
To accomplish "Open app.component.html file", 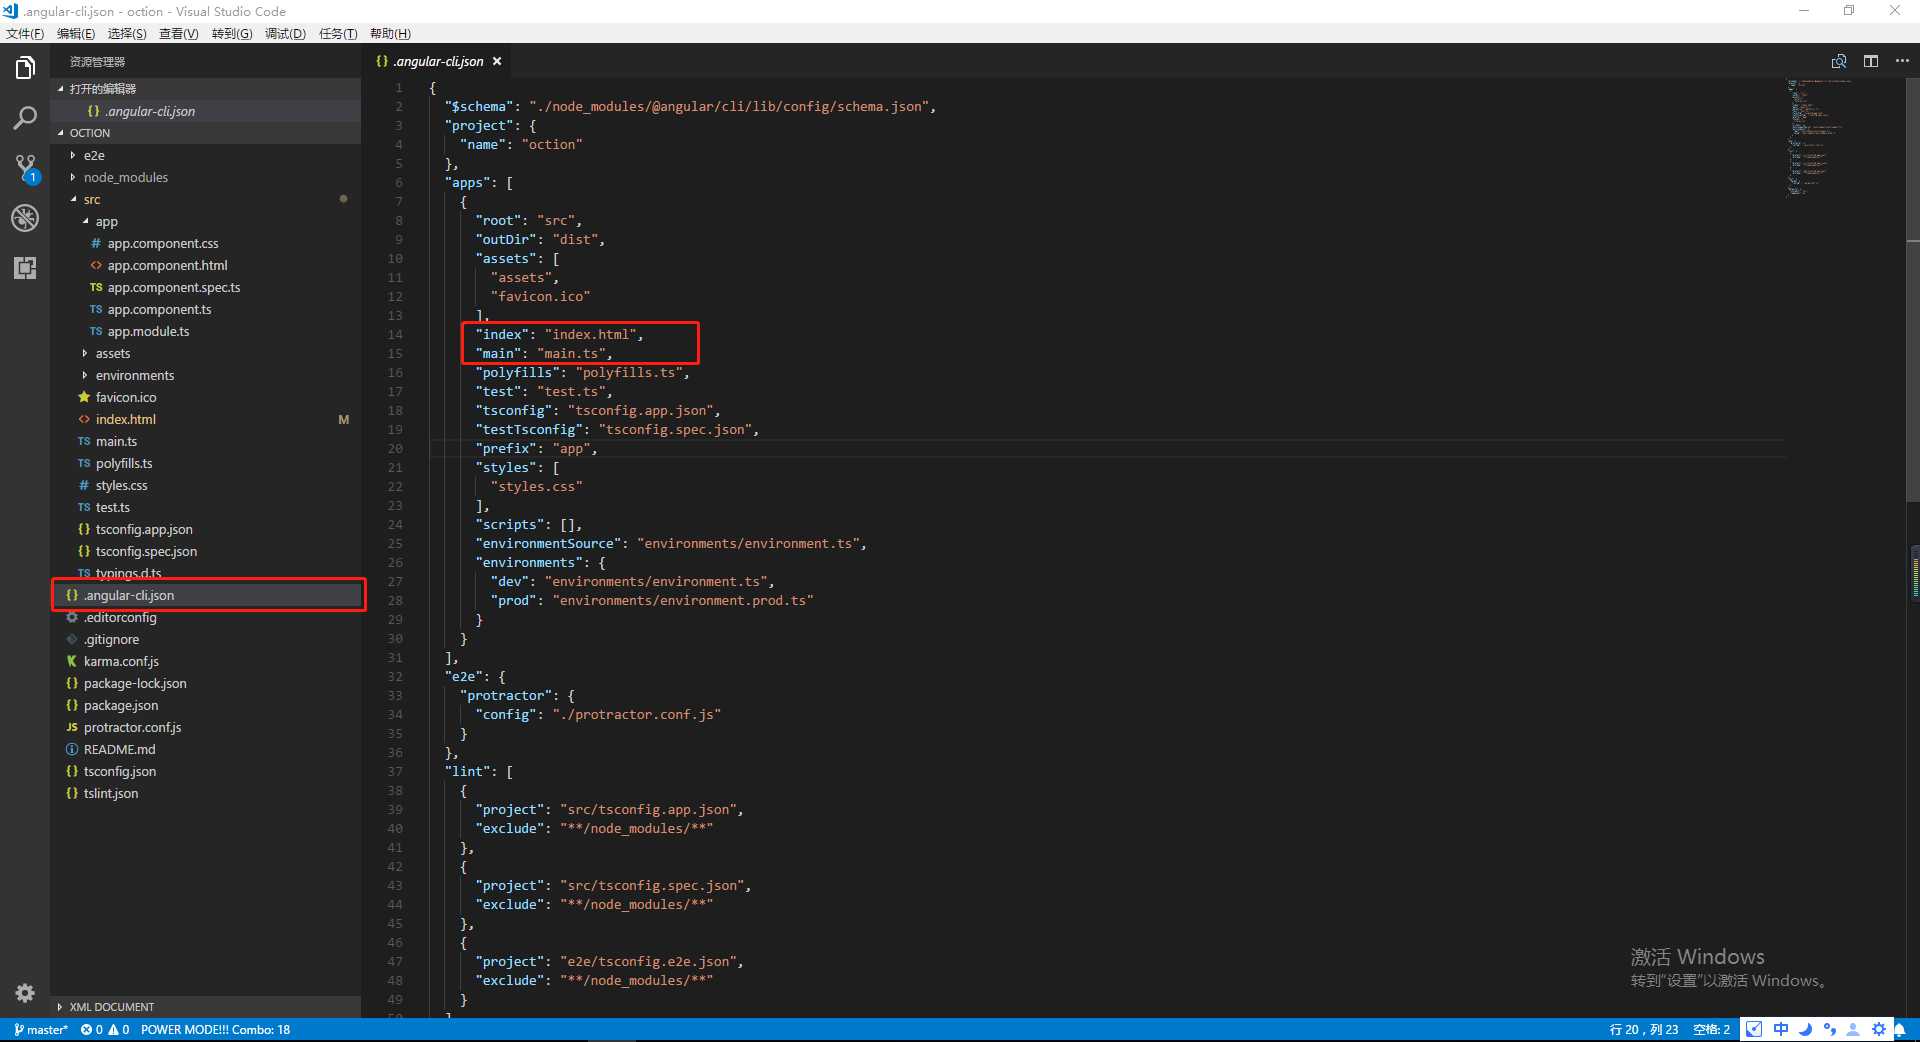I will 206,265.
